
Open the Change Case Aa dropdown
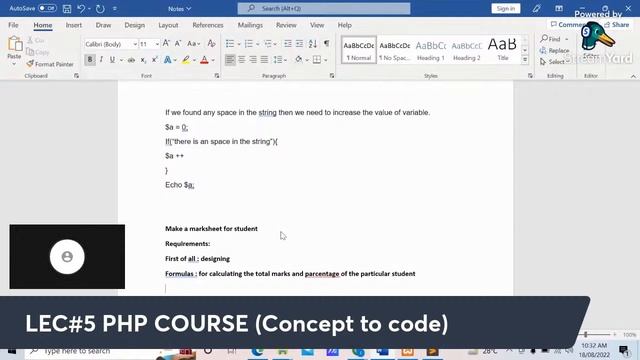click(193, 44)
